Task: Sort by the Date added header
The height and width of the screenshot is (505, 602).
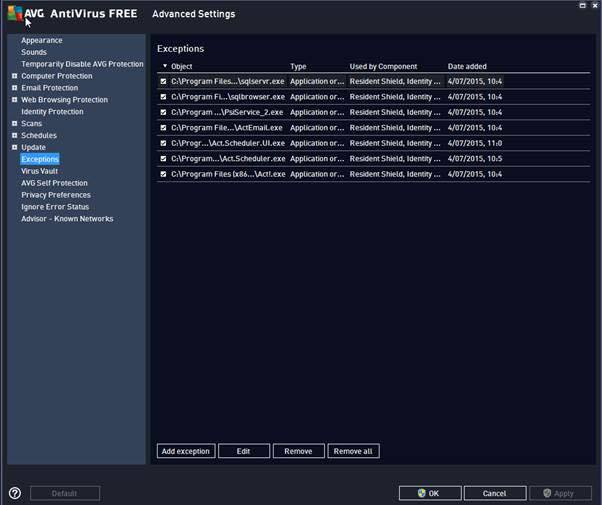Action: pyautogui.click(x=467, y=66)
